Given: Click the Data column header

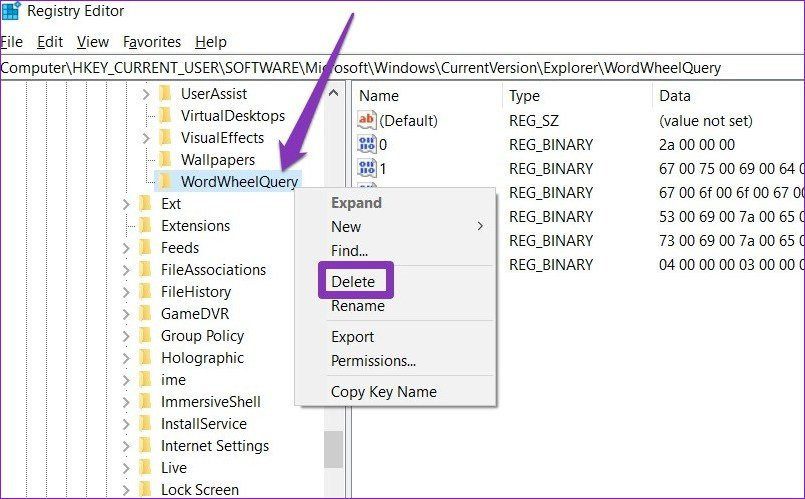Looking at the screenshot, I should tap(675, 96).
